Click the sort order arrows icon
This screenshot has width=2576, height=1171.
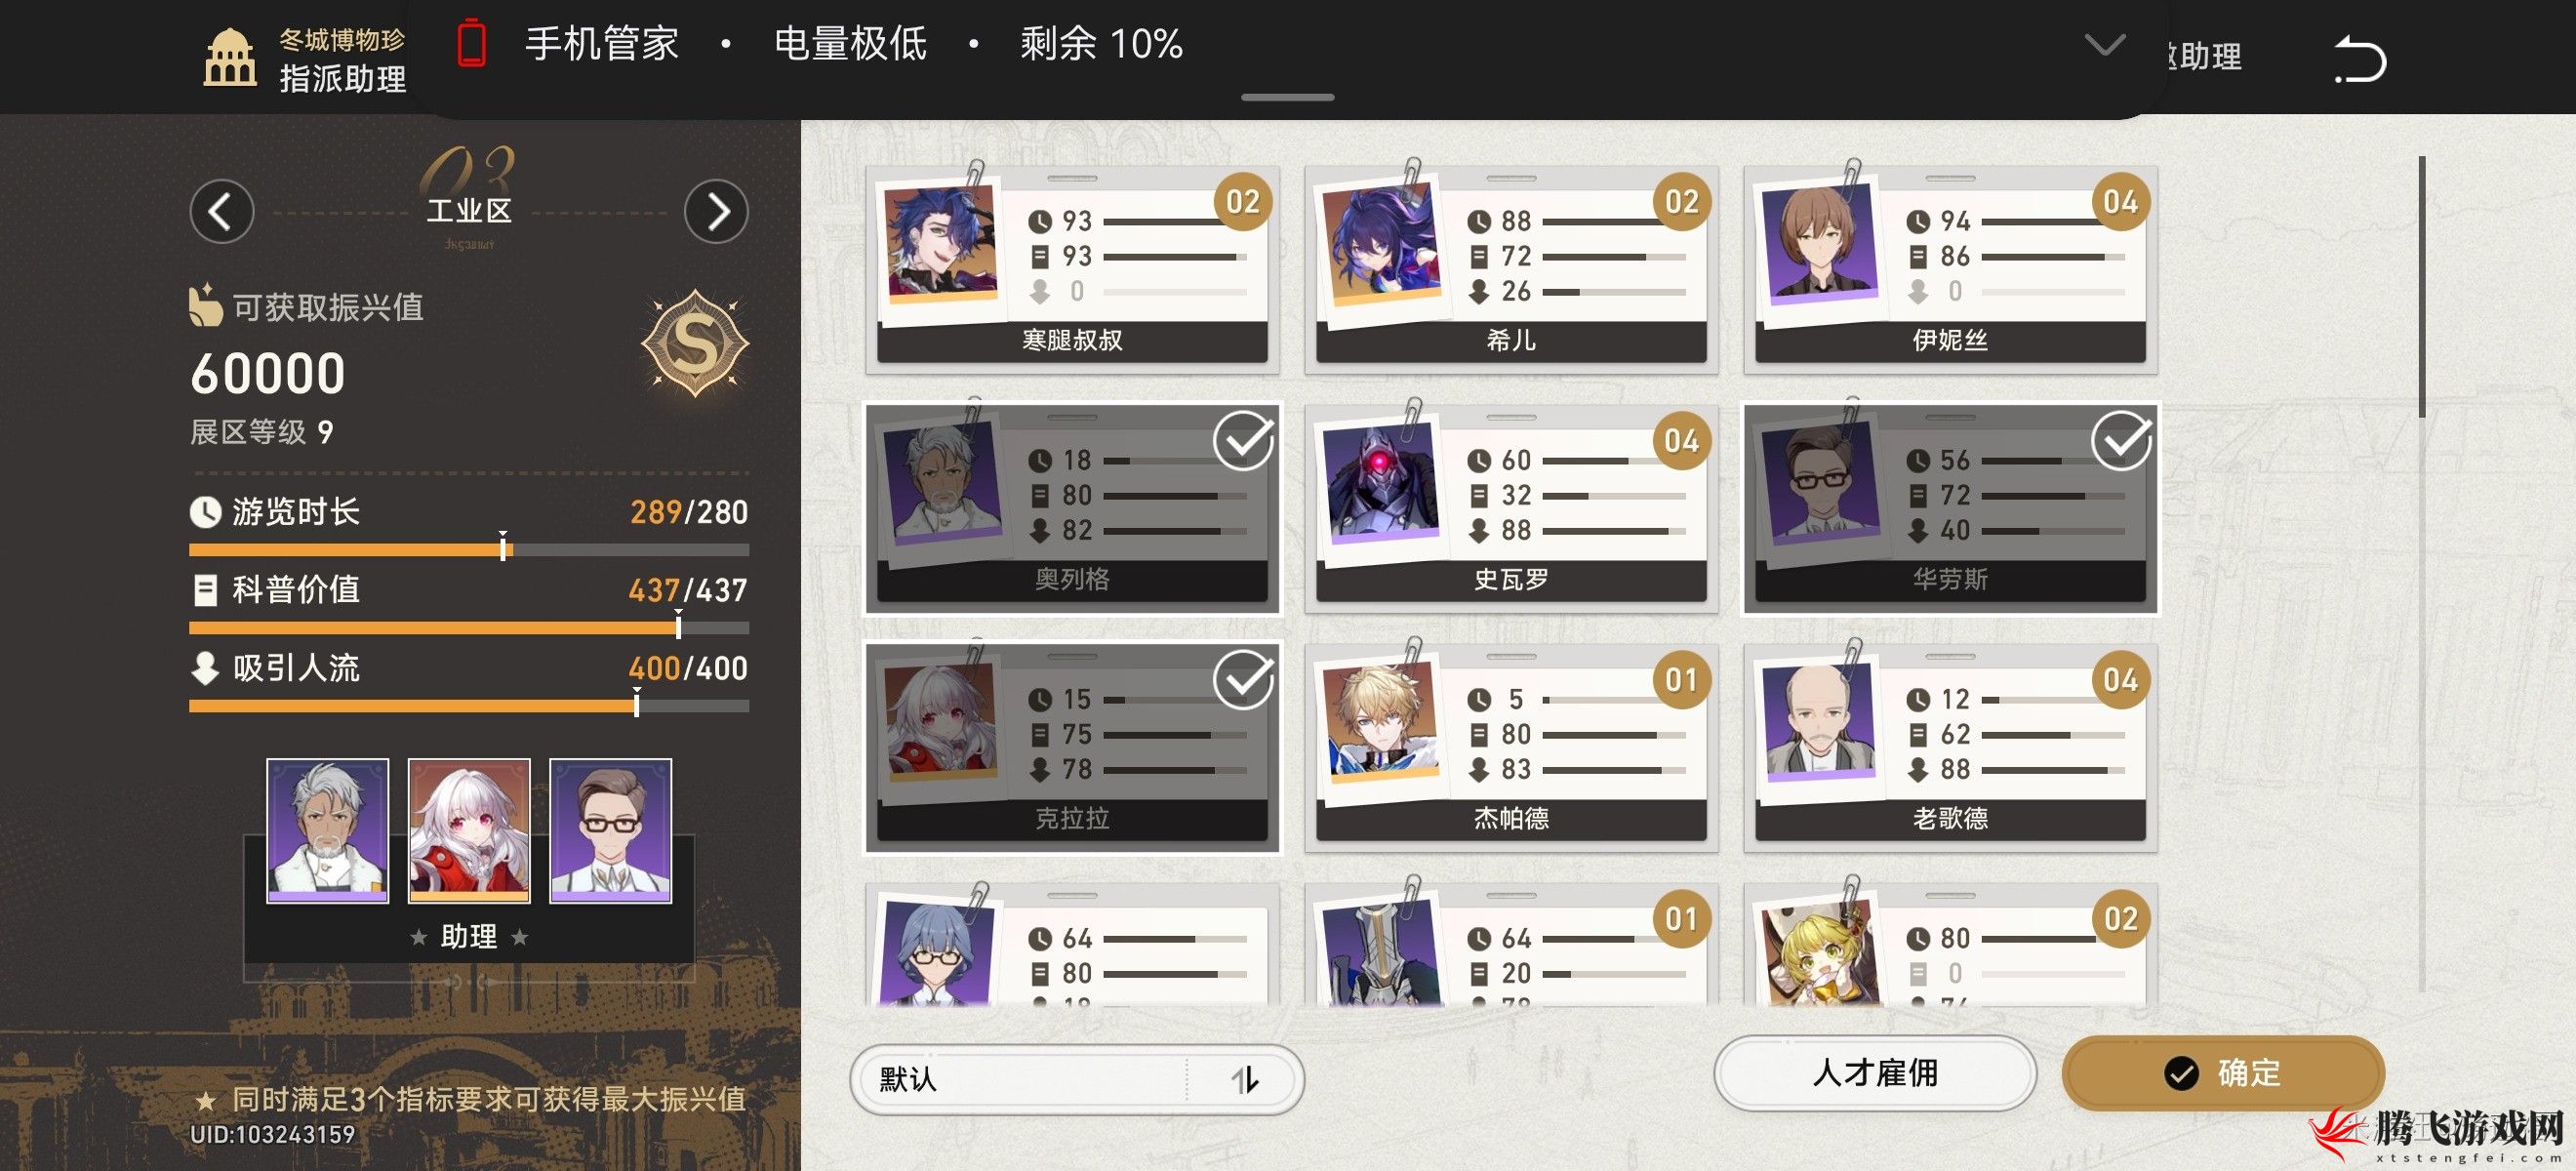pyautogui.click(x=1244, y=1079)
